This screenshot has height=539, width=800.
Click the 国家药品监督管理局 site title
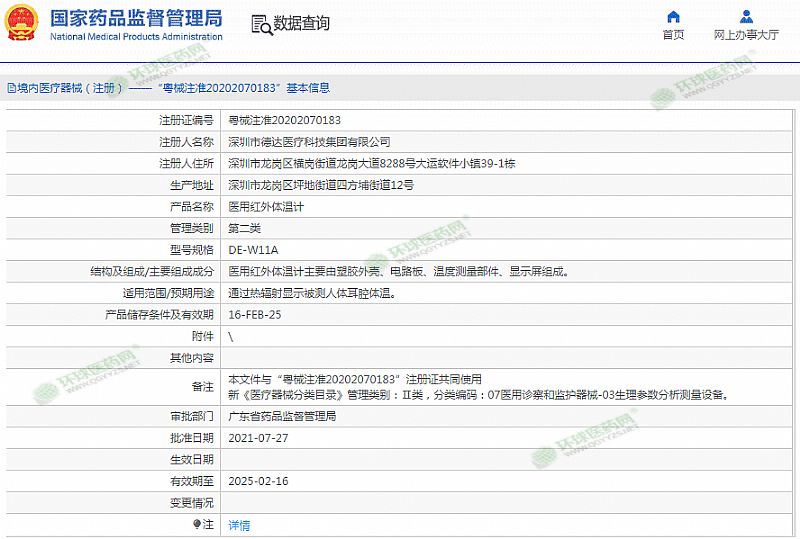[x=136, y=18]
